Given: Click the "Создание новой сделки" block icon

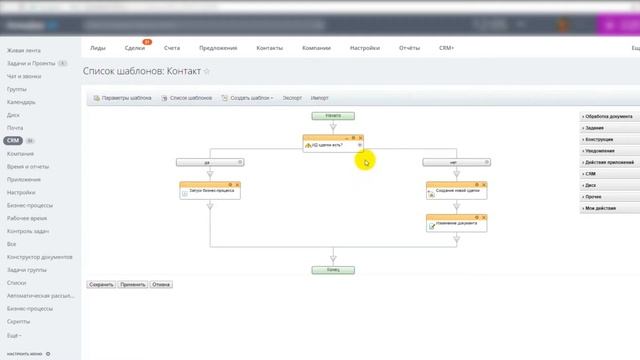Looking at the screenshot, I should click(x=431, y=193).
